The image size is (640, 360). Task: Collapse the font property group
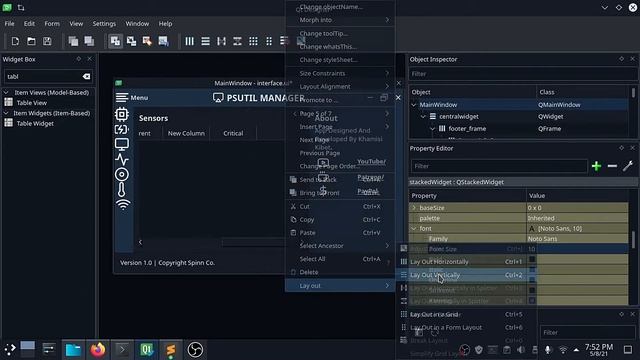(x=414, y=229)
